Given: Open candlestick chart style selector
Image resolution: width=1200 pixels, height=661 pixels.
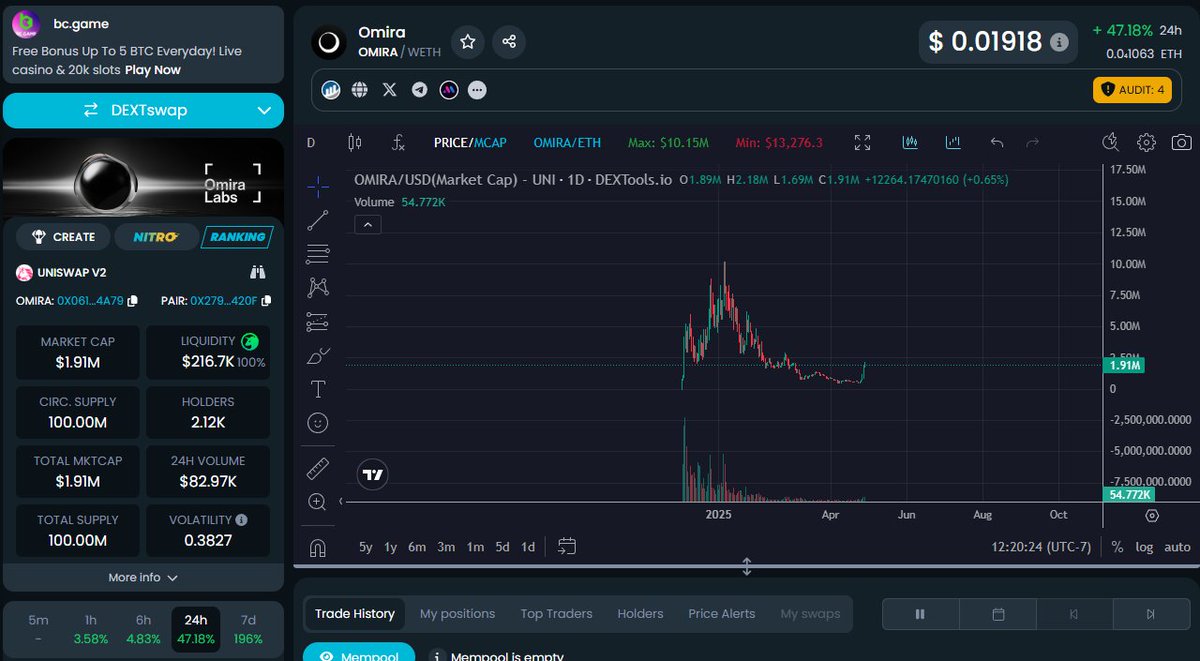Looking at the screenshot, I should click(x=354, y=143).
